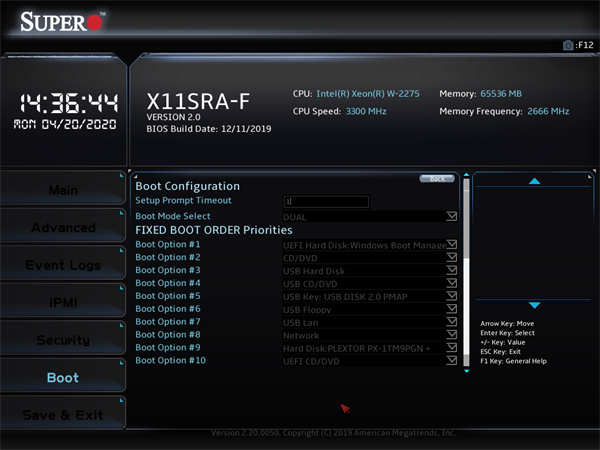
Task: Open the Boot Option #3 dropdown arrow
Action: click(452, 271)
